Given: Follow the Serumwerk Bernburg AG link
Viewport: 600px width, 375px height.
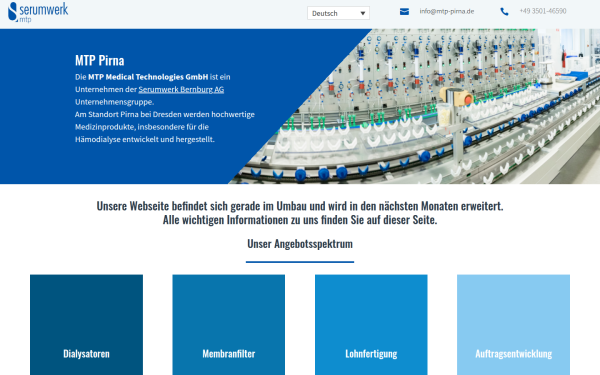Looking at the screenshot, I should (x=181, y=90).
